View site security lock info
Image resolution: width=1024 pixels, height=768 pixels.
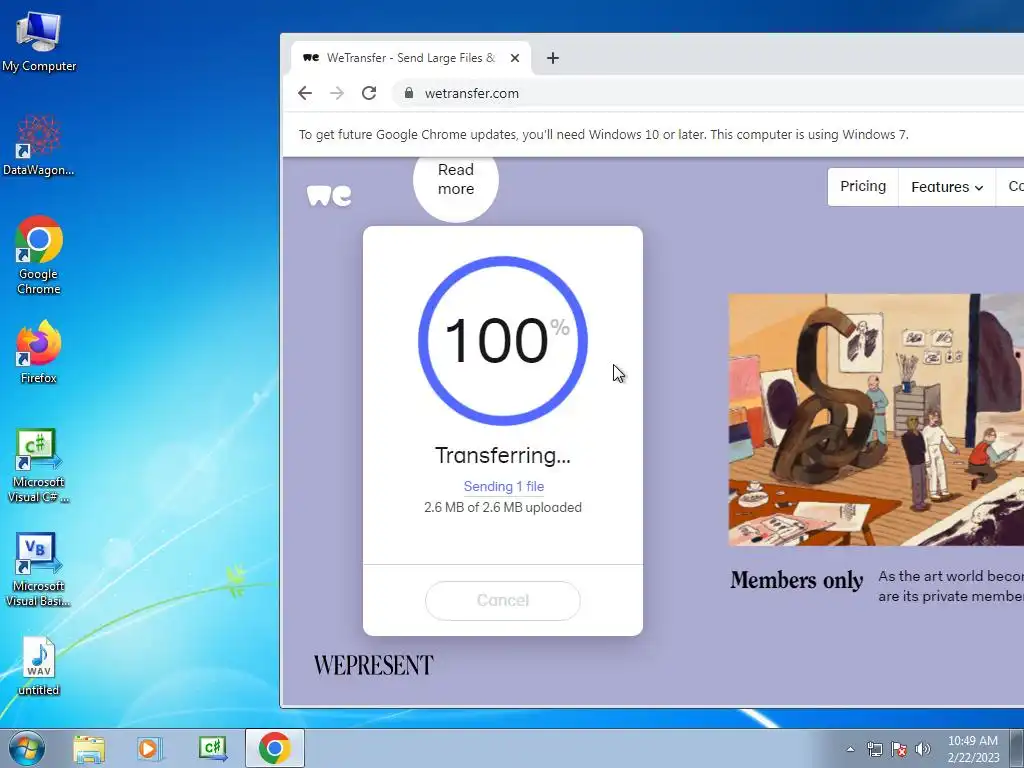click(409, 93)
